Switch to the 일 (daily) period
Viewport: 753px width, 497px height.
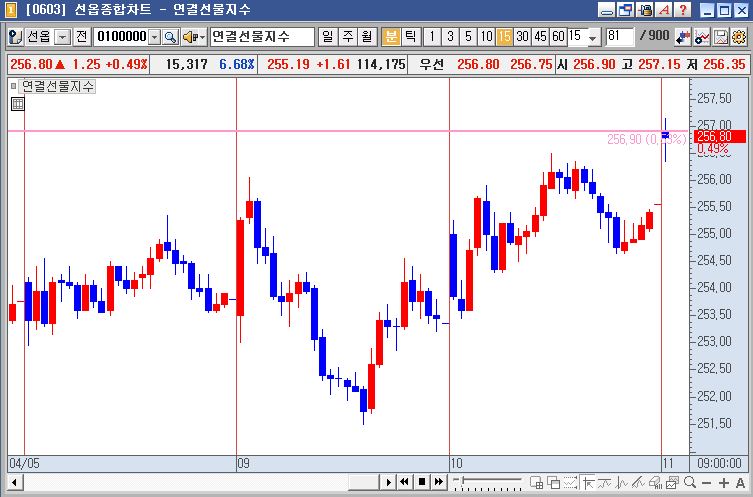[x=328, y=37]
